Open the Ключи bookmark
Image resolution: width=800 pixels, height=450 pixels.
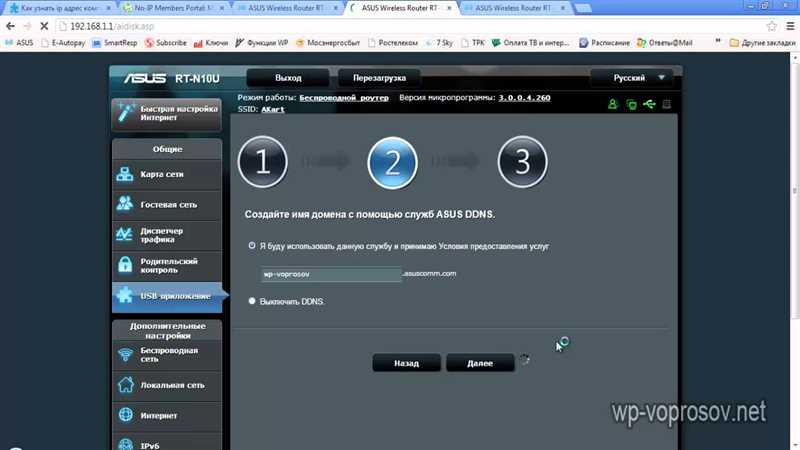pyautogui.click(x=211, y=43)
